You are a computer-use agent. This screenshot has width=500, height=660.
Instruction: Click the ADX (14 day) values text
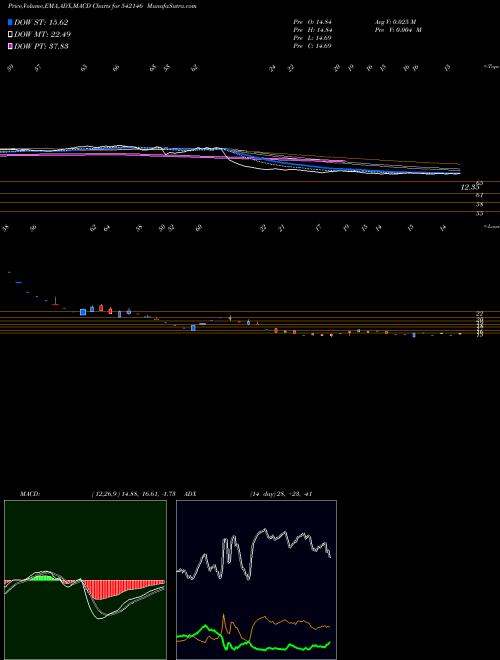coord(281,494)
